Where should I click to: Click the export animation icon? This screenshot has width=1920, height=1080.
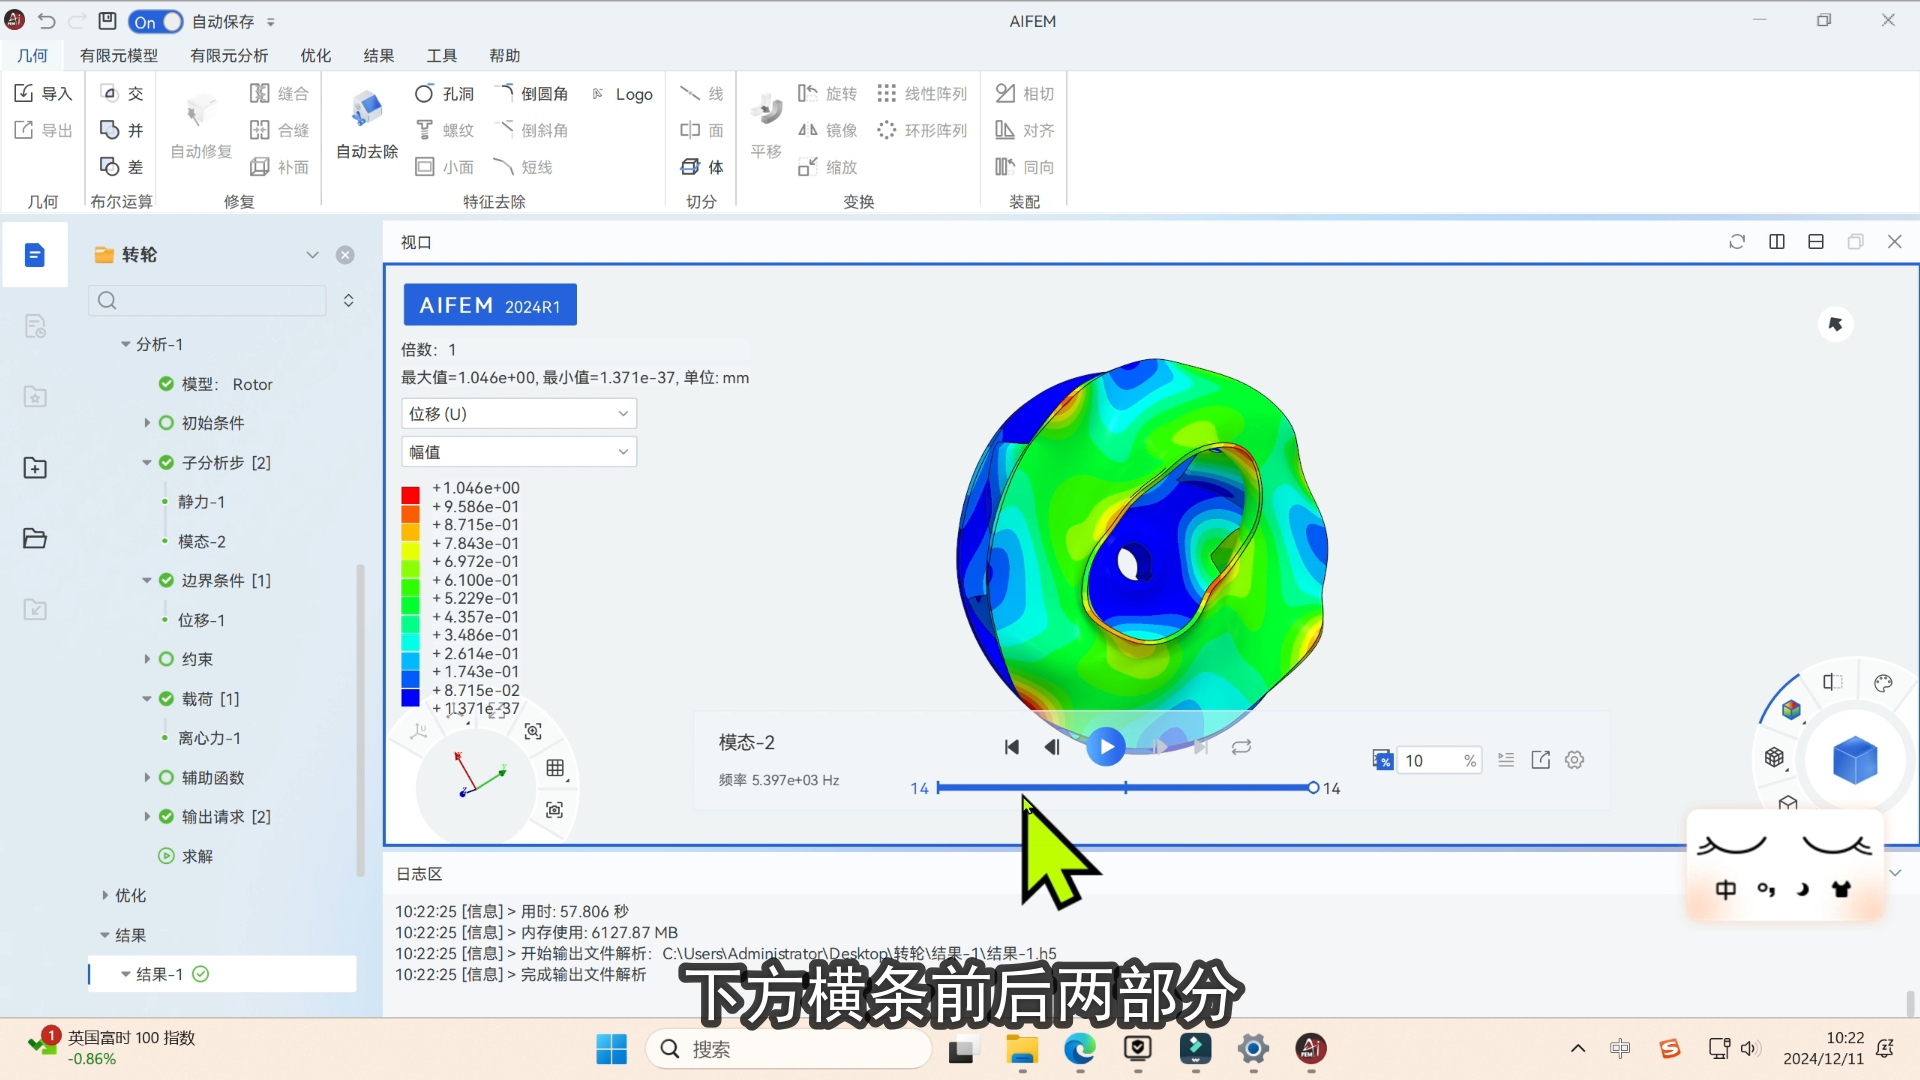1540,760
